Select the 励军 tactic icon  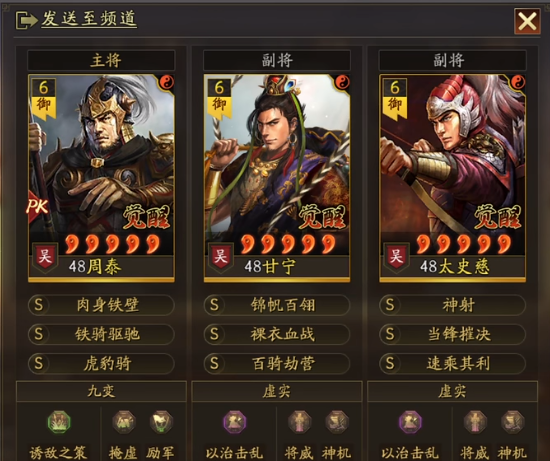point(161,422)
